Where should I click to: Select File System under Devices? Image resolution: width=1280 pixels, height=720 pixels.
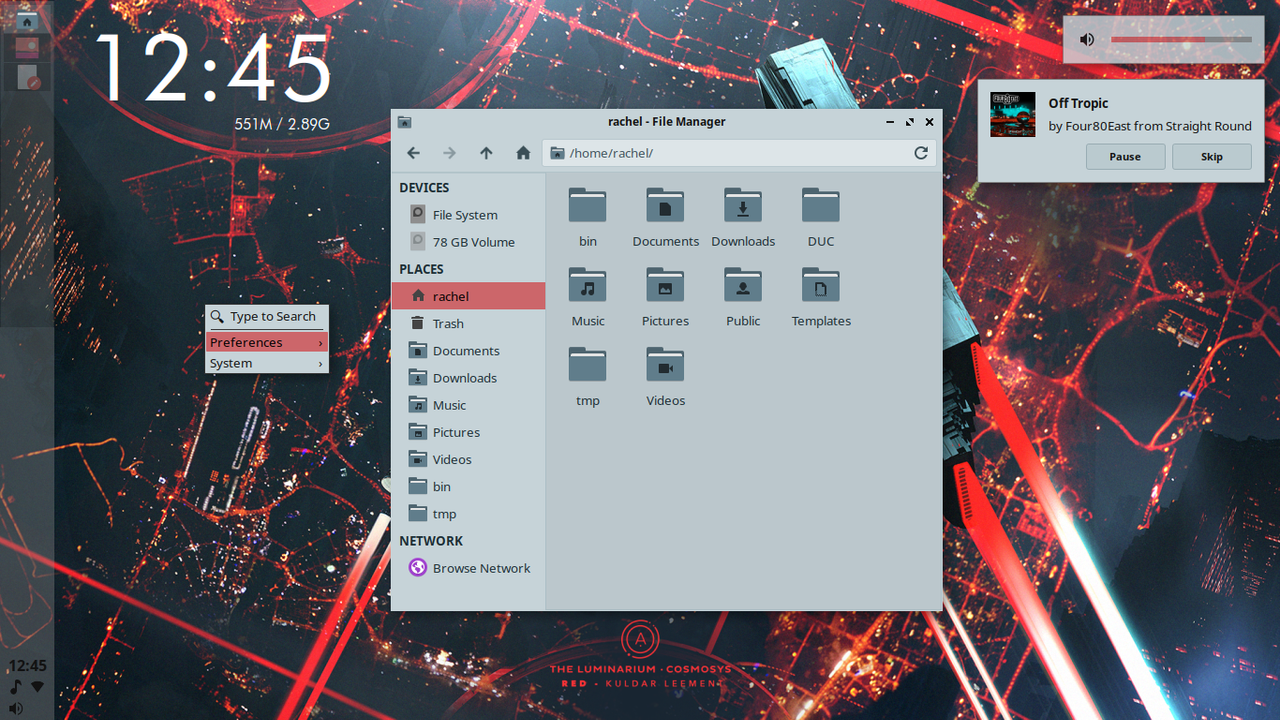click(x=468, y=215)
